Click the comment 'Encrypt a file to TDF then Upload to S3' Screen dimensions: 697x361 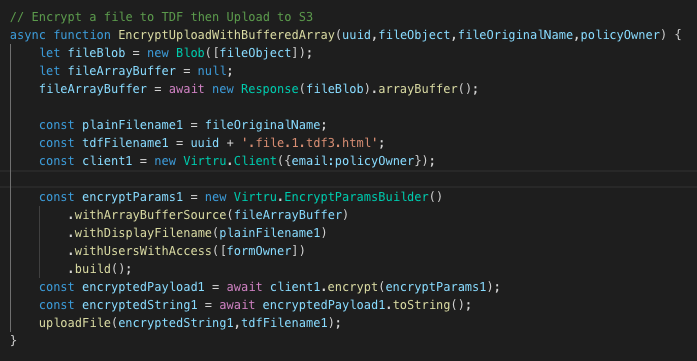161,17
